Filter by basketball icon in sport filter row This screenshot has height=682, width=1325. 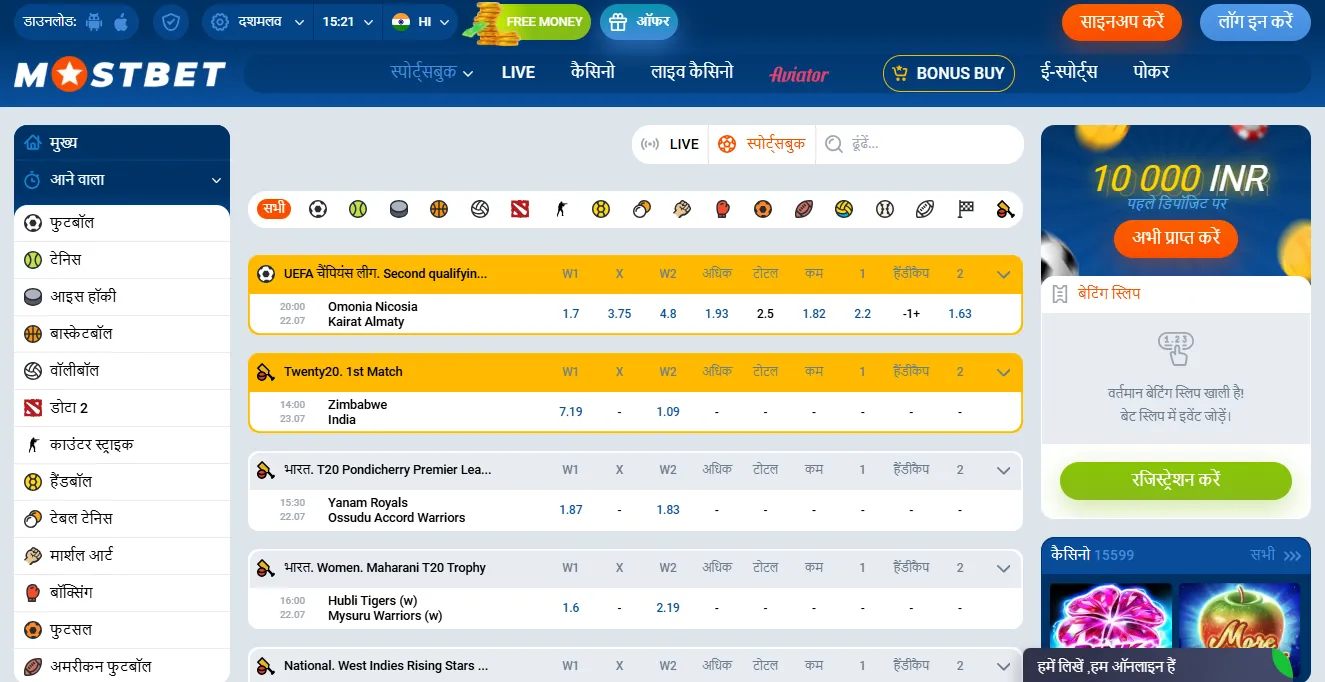[439, 209]
